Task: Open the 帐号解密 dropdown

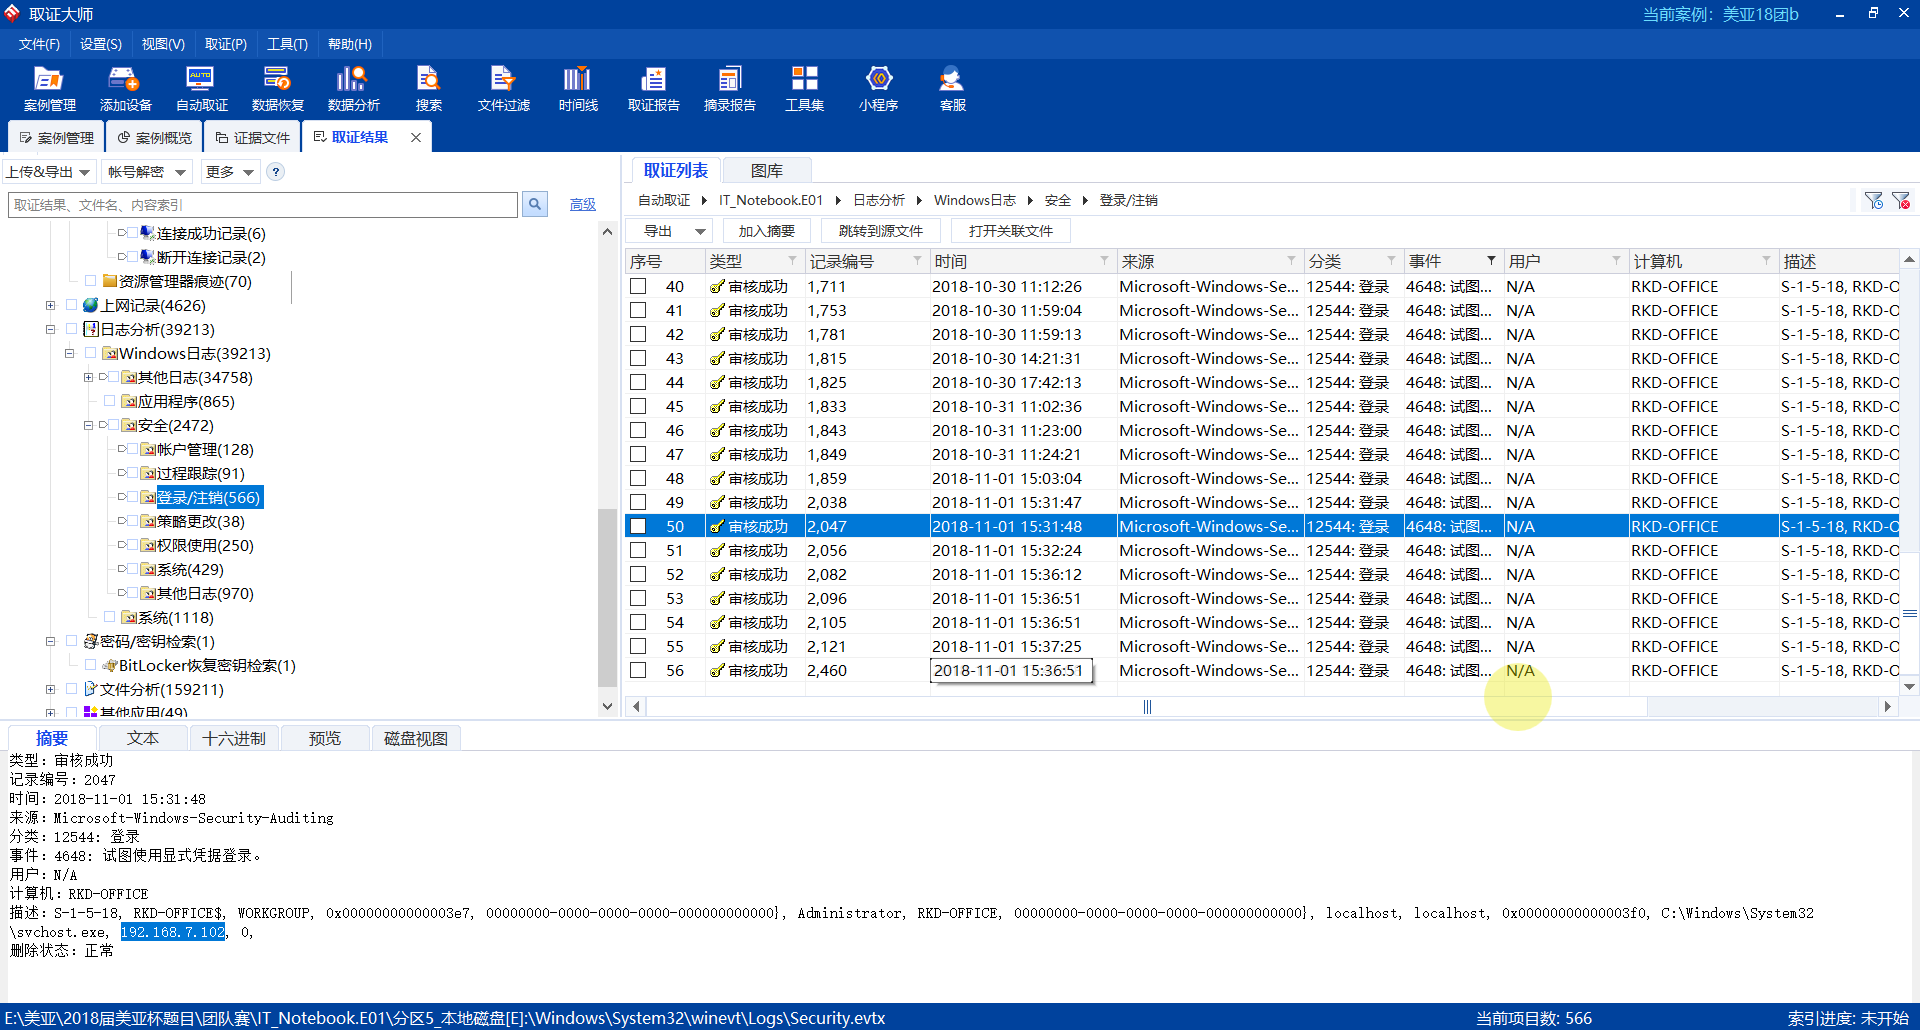Action: (x=147, y=172)
